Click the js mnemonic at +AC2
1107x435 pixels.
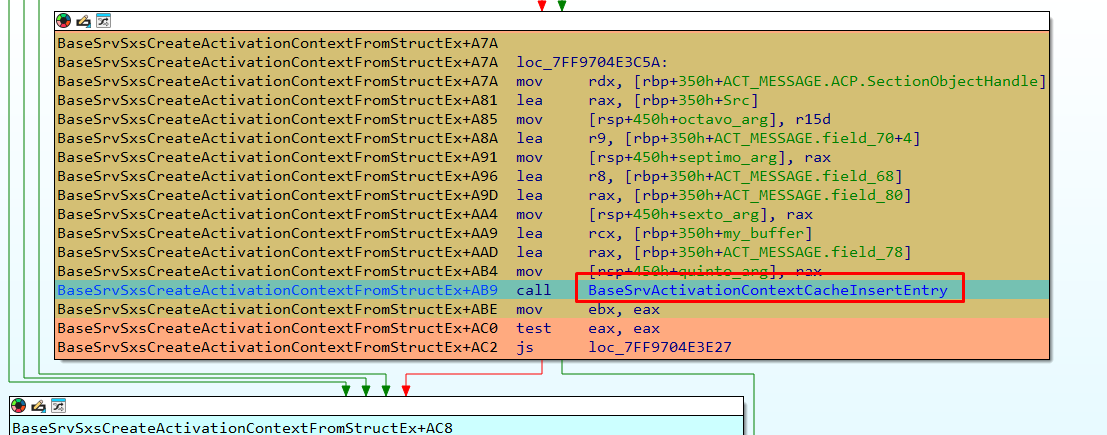pyautogui.click(x=525, y=347)
